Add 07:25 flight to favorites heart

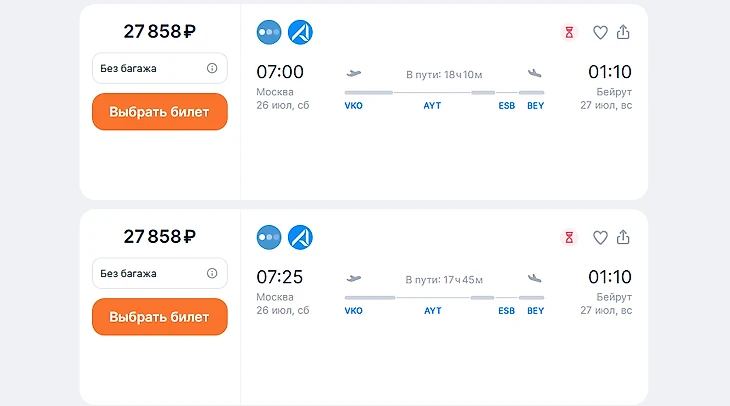(x=600, y=237)
